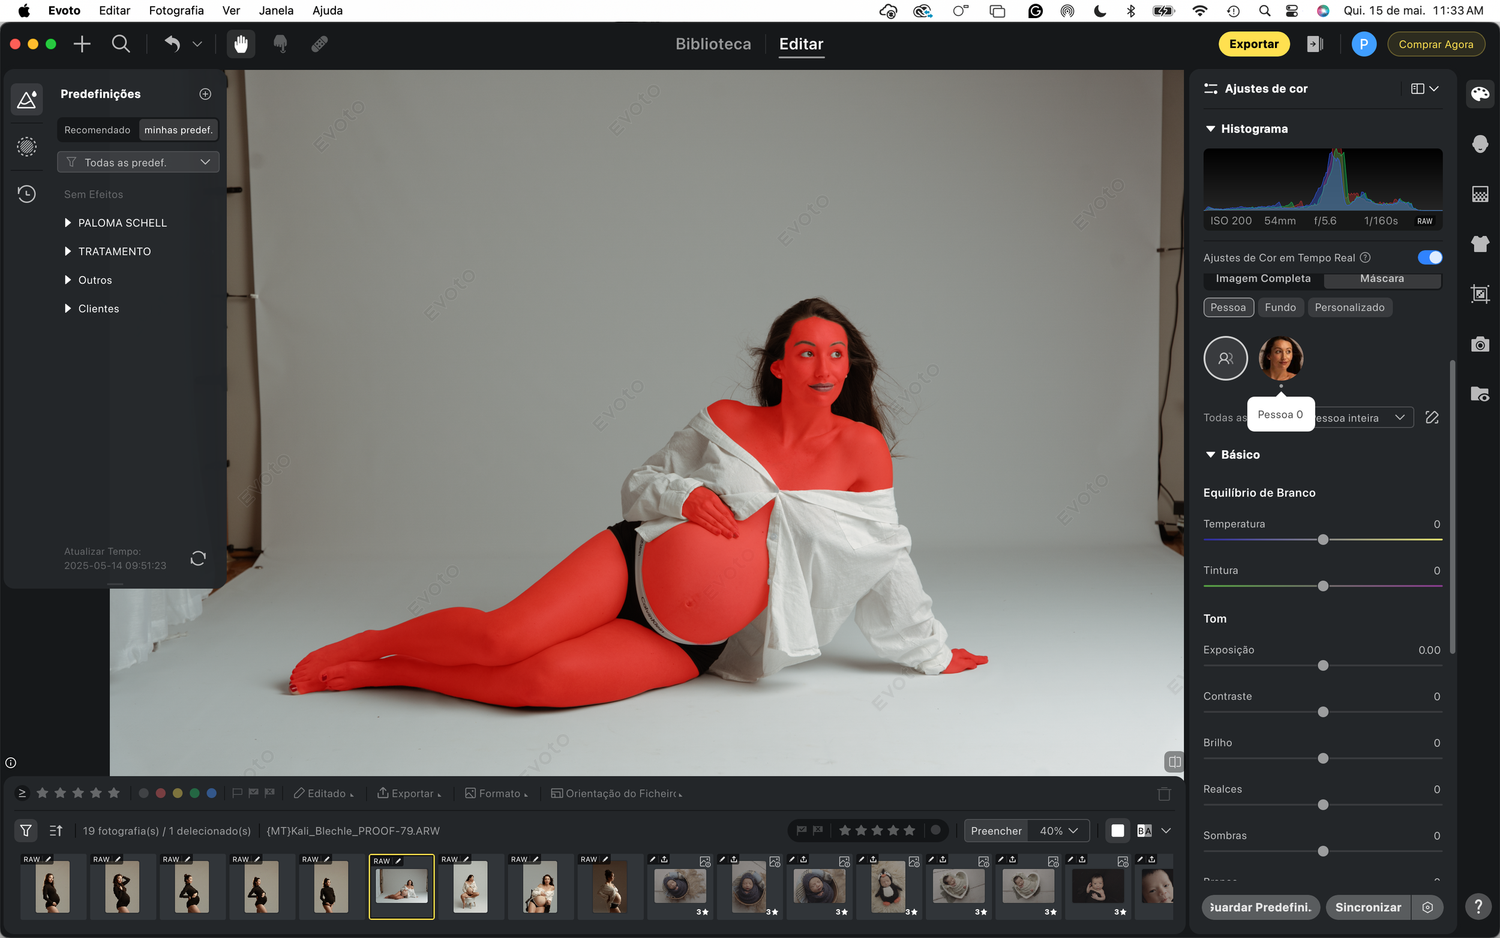The width and height of the screenshot is (1500, 938).
Task: Open the export panel icon beside Exportar
Action: click(x=1315, y=44)
